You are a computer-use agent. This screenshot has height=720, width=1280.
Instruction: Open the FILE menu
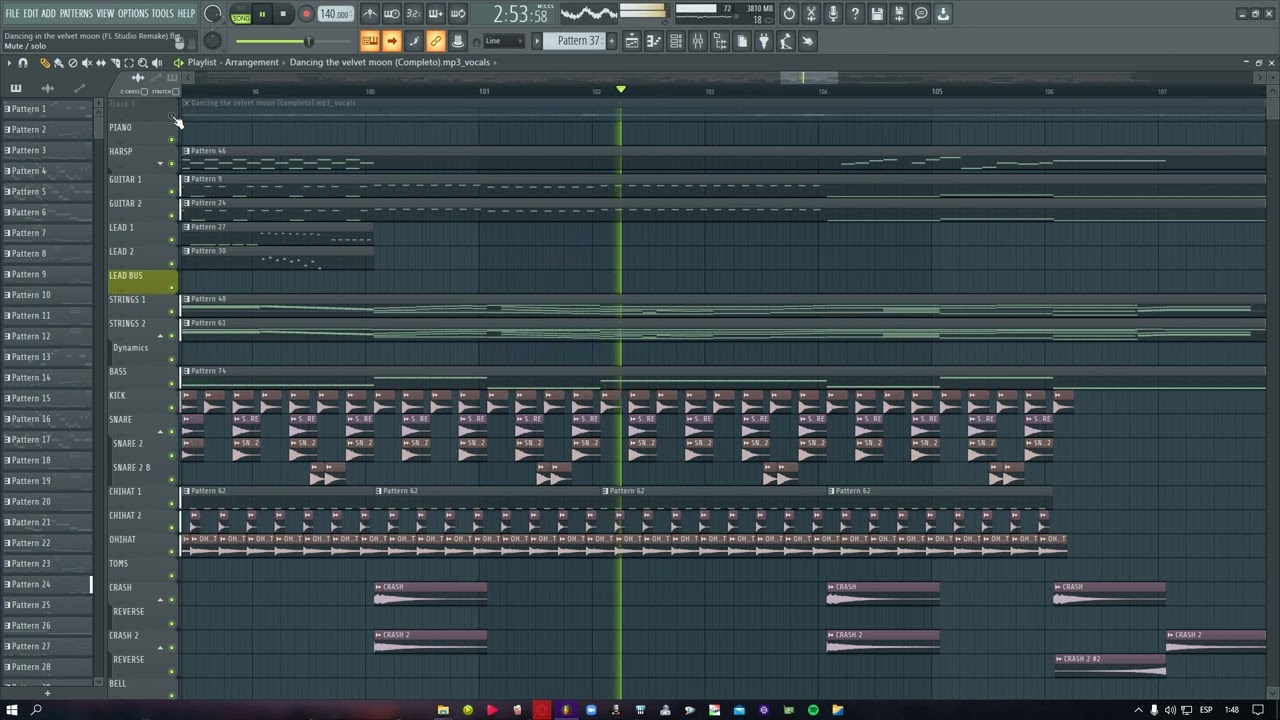coord(12,14)
